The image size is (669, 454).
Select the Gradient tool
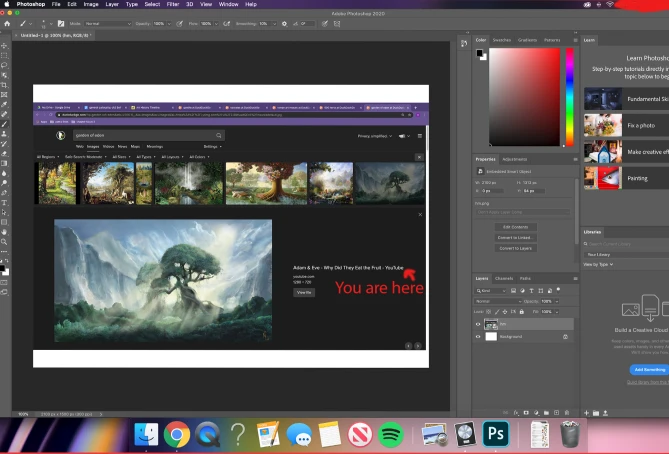(4, 163)
